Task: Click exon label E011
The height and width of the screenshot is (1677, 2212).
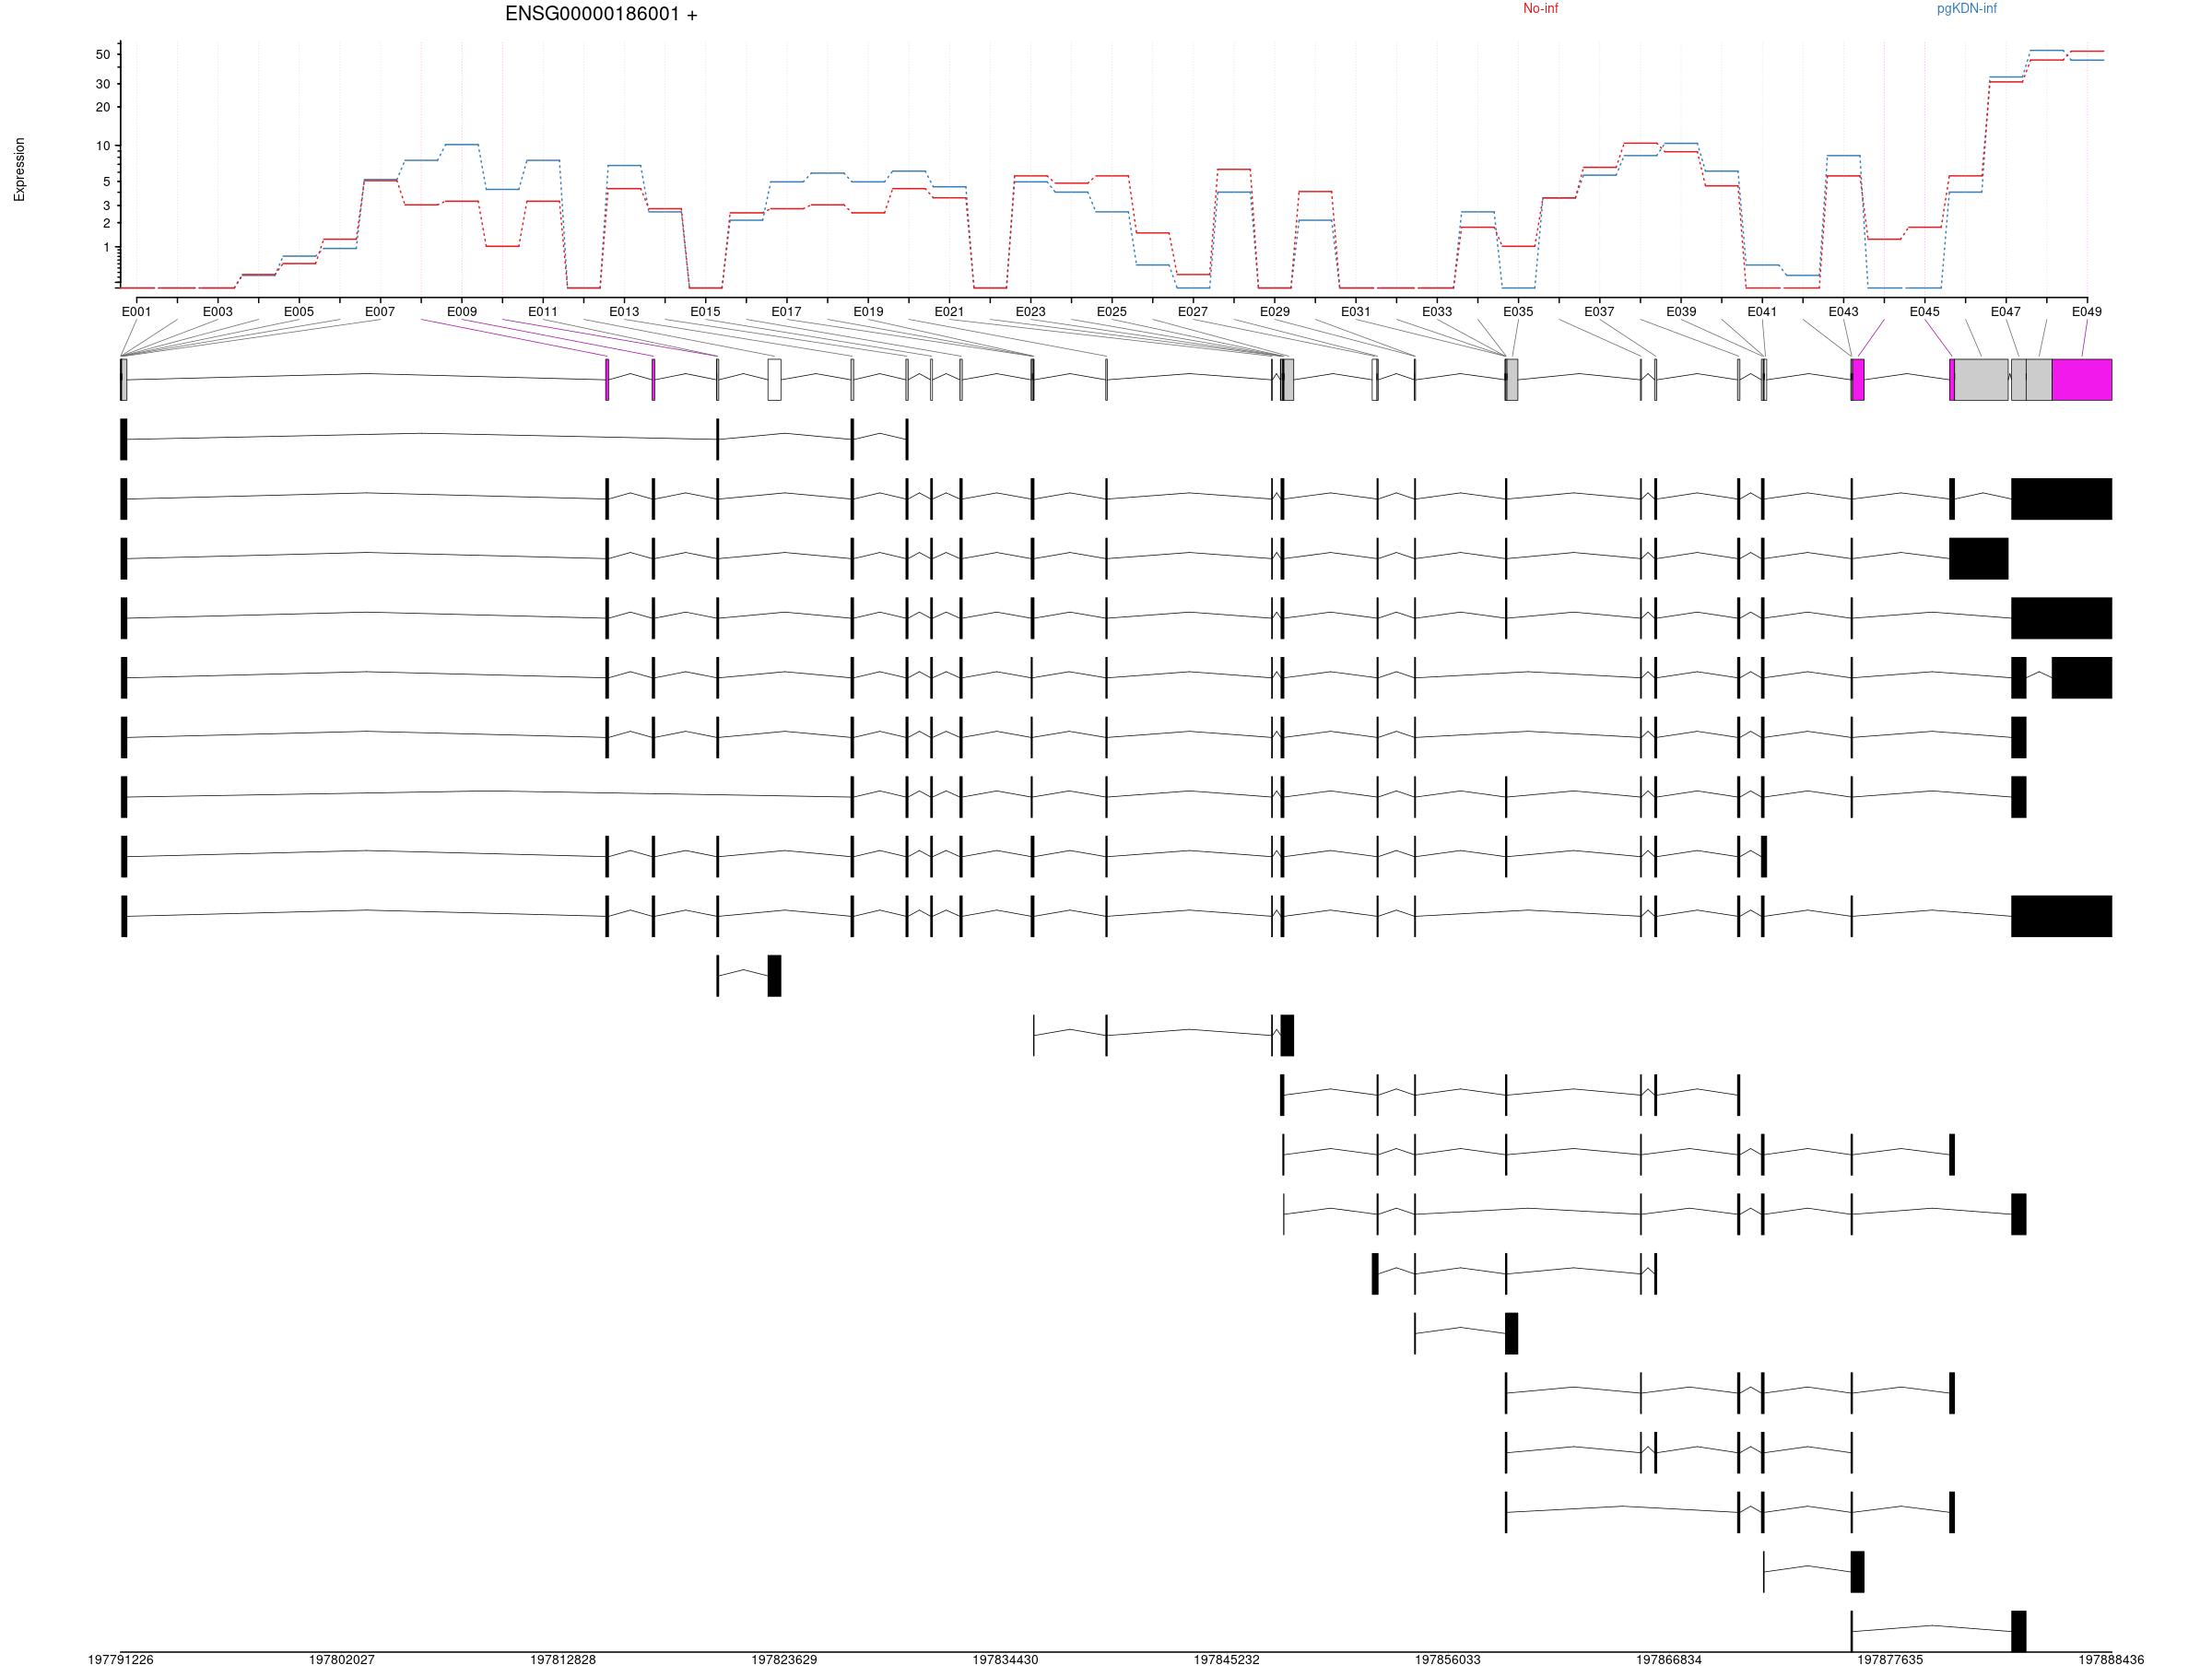Action: tap(543, 311)
